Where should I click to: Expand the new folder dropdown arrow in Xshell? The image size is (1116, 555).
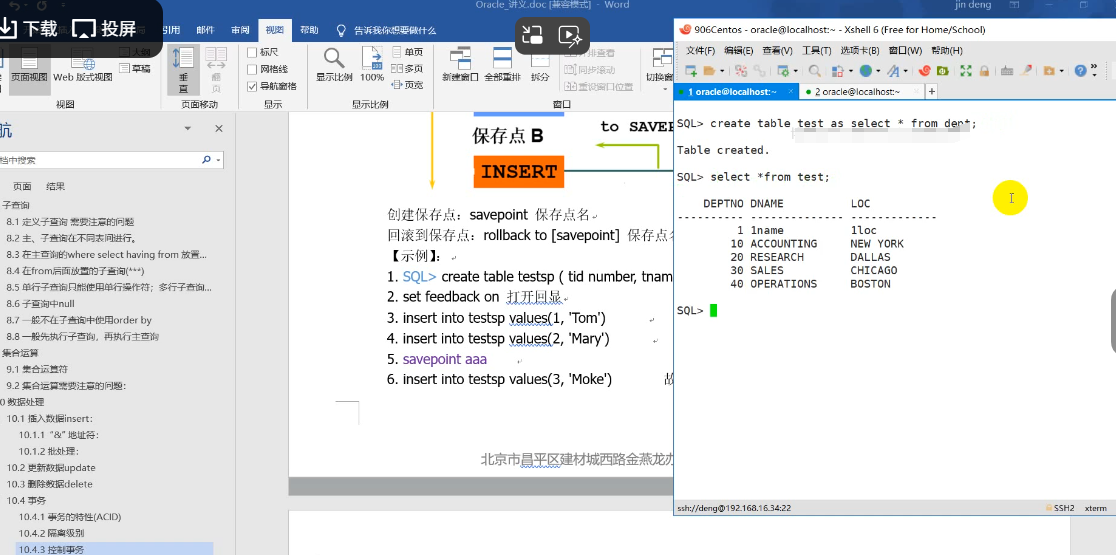coord(1061,71)
